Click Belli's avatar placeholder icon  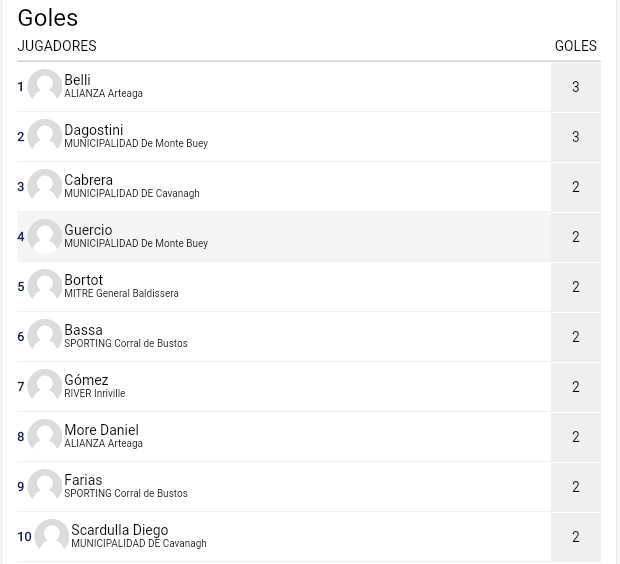coord(45,86)
